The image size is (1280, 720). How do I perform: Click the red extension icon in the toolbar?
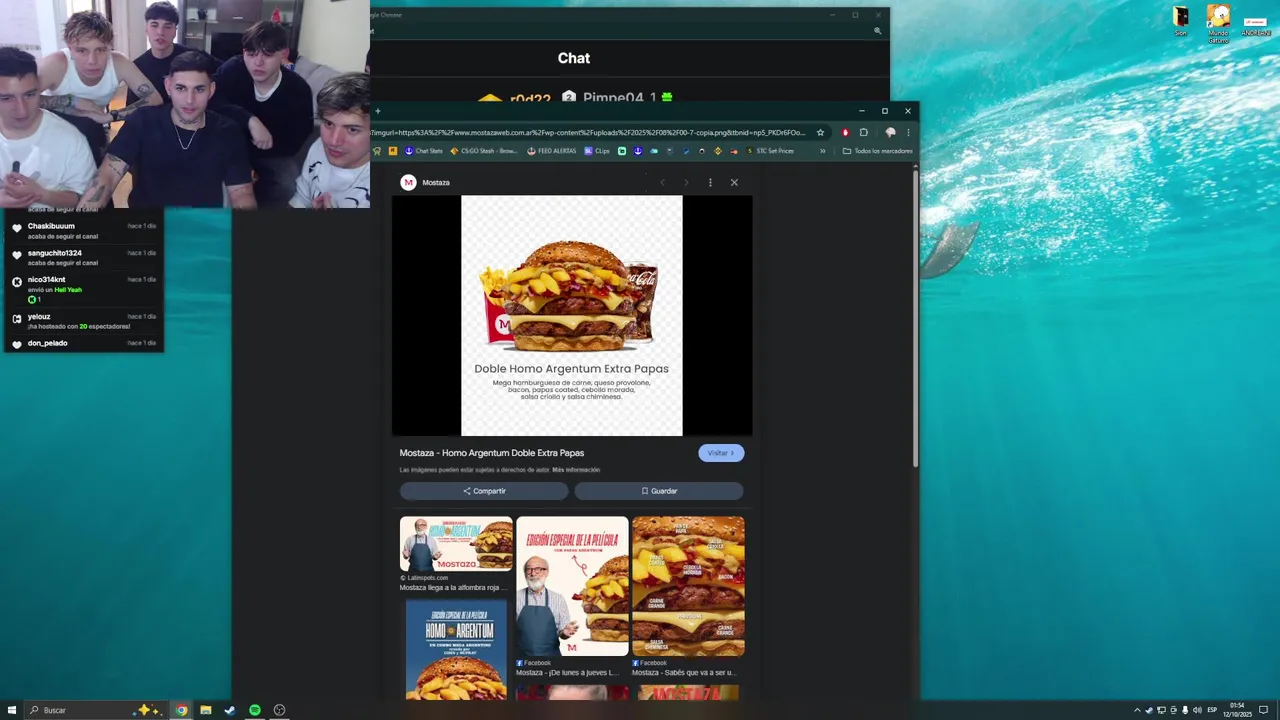point(845,132)
